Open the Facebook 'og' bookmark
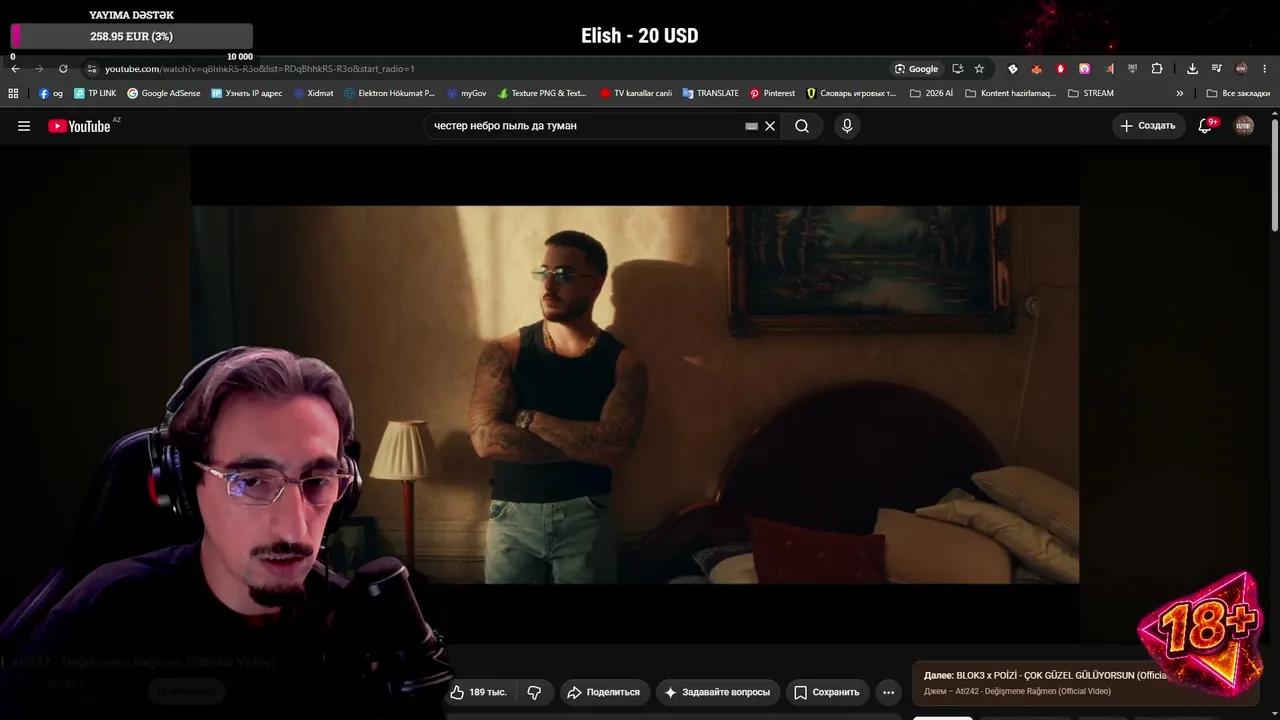This screenshot has width=1280, height=720. tap(51, 93)
